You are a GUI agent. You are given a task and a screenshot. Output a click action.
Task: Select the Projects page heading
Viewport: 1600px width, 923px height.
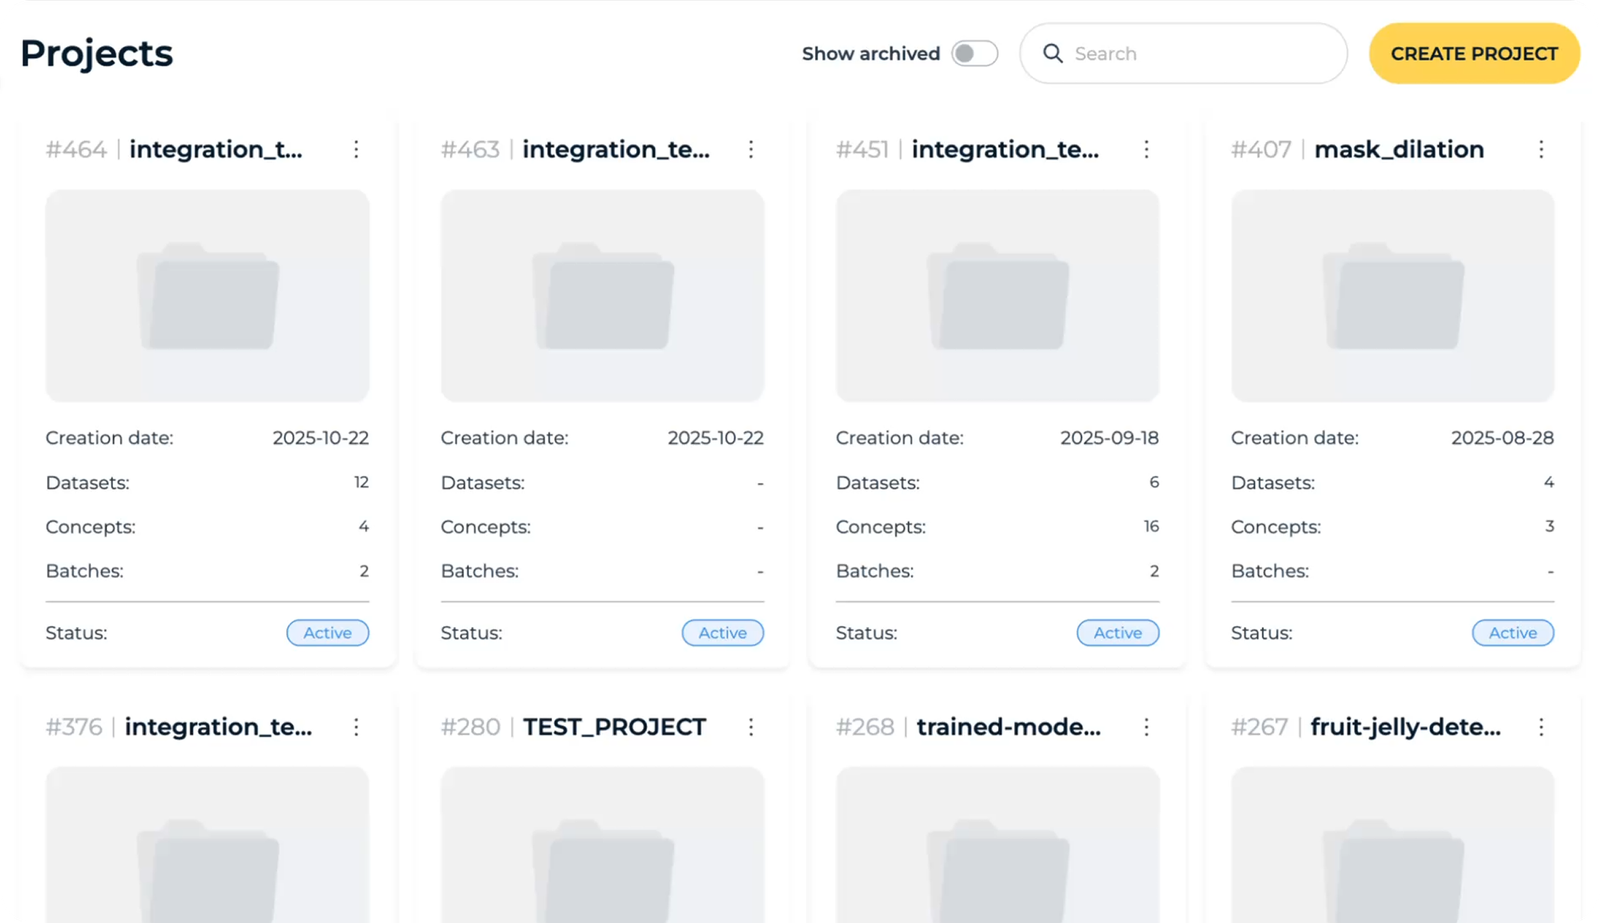pos(96,53)
